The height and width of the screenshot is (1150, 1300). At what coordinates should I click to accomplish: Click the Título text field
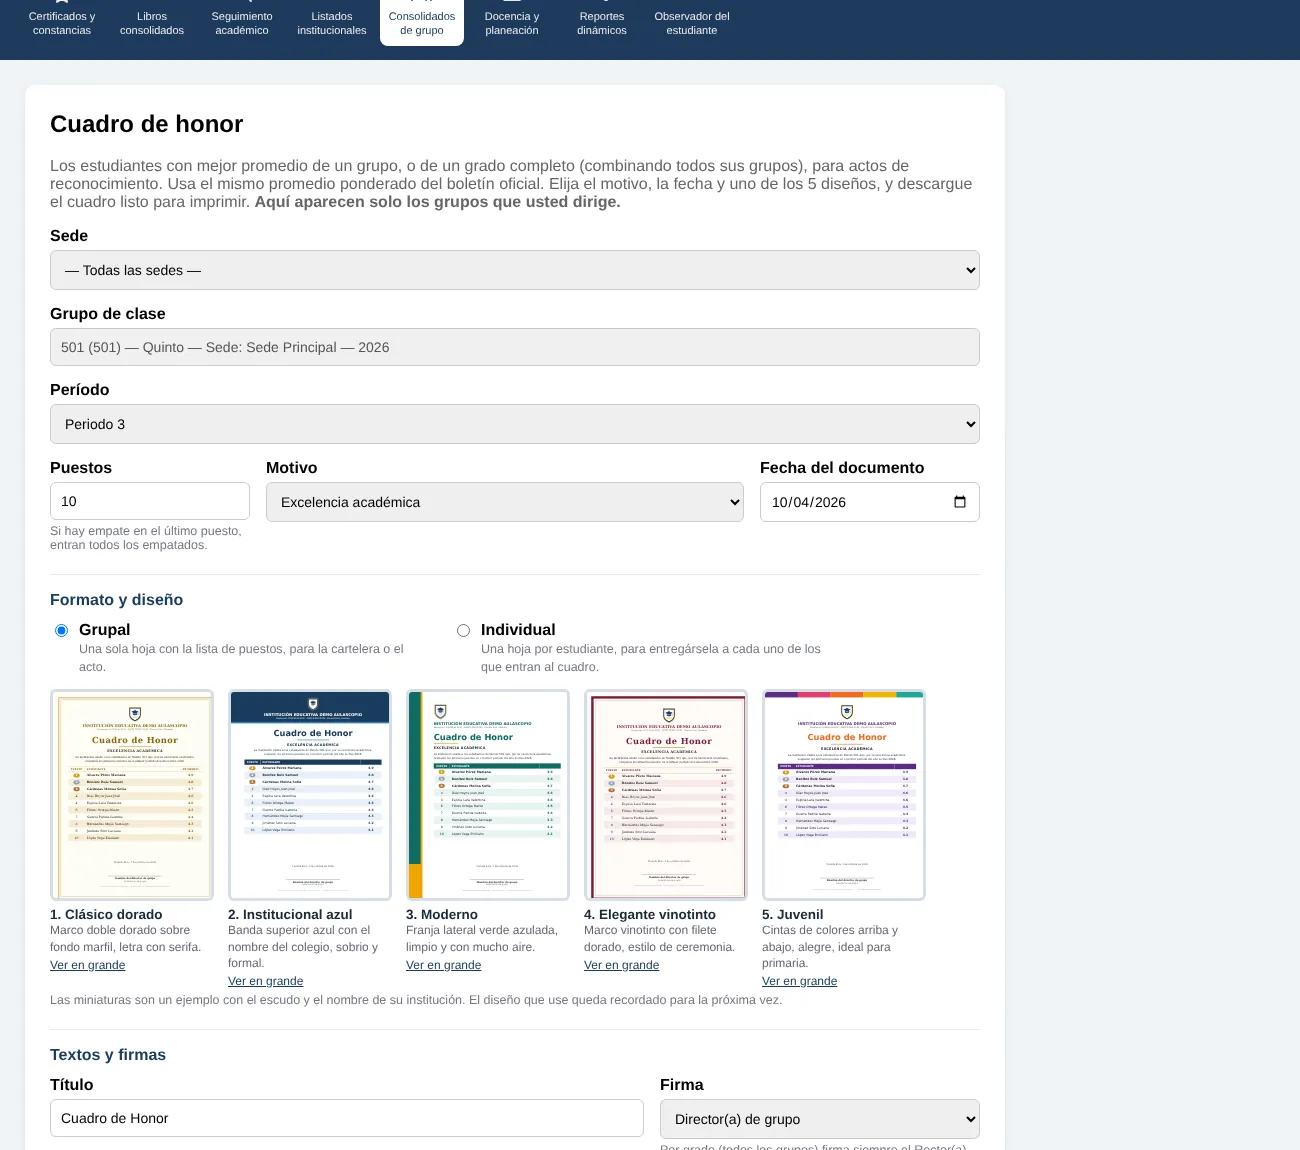tap(347, 1118)
